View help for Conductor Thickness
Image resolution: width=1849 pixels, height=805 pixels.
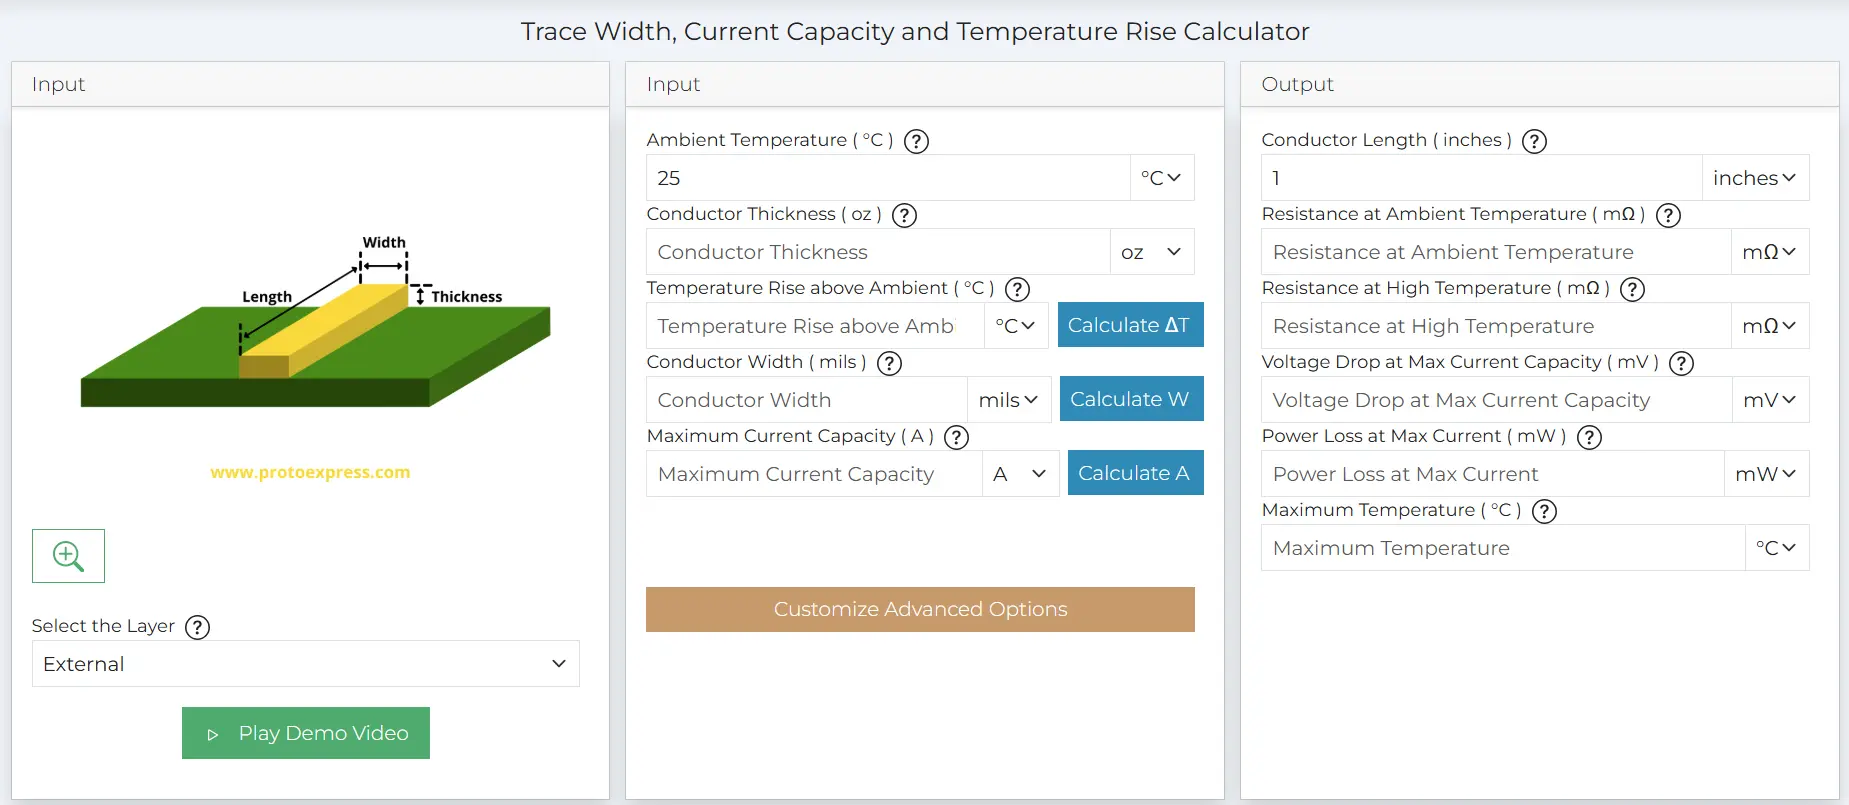904,215
